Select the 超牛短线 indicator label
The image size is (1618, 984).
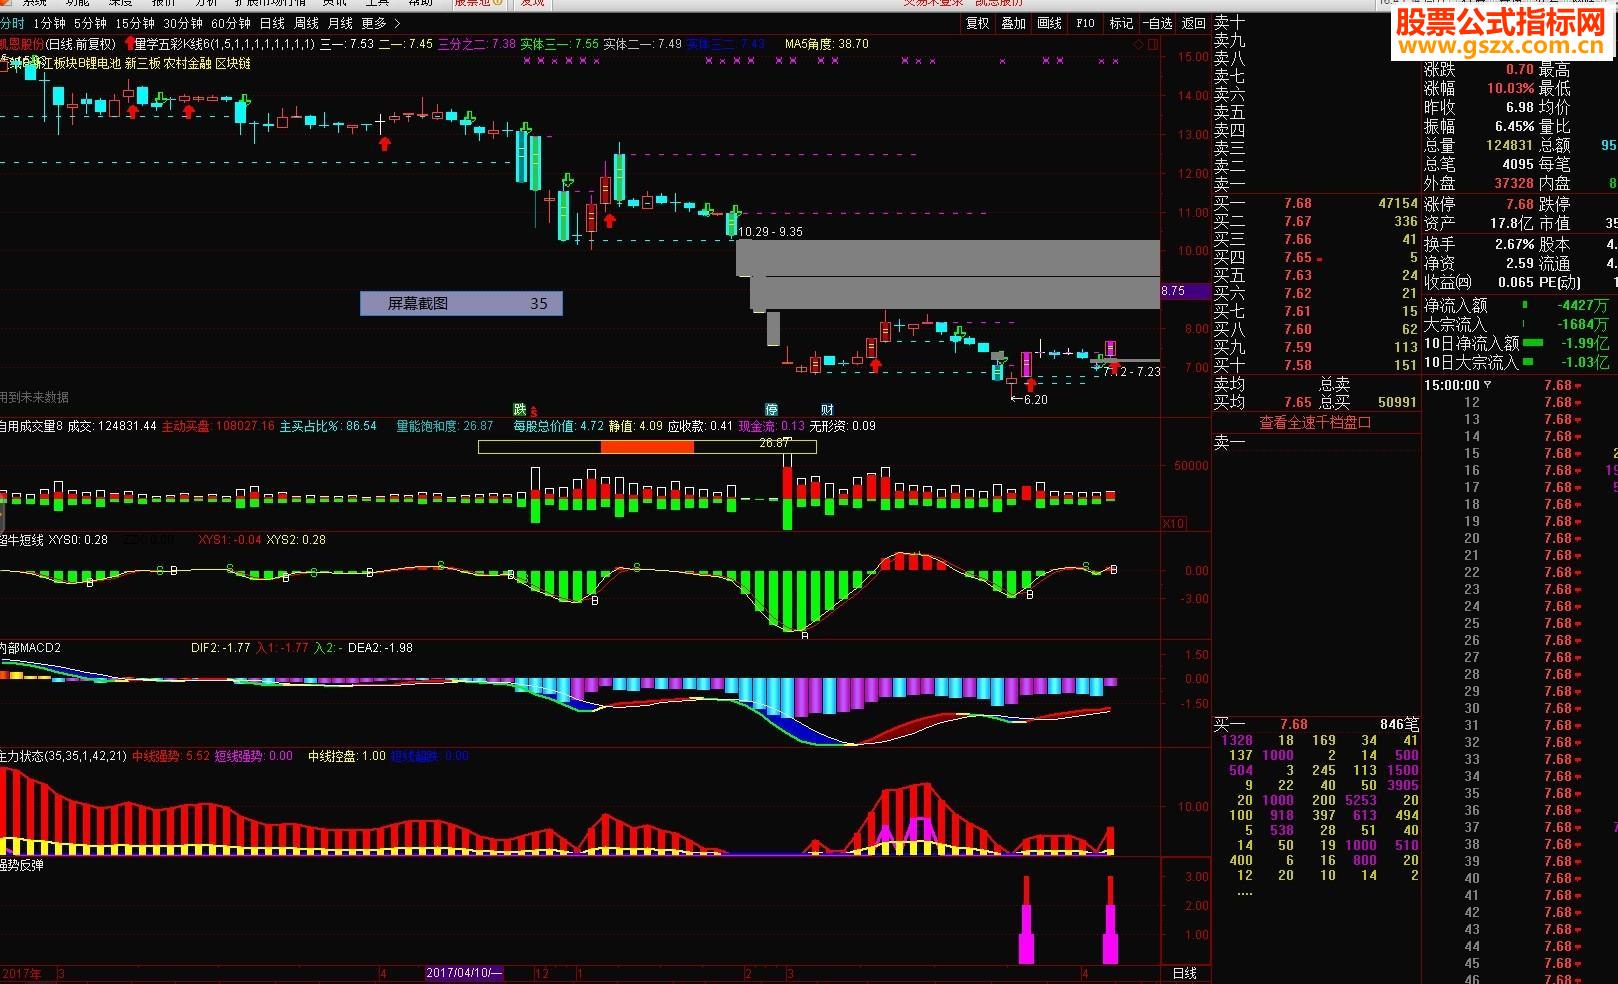[22, 540]
